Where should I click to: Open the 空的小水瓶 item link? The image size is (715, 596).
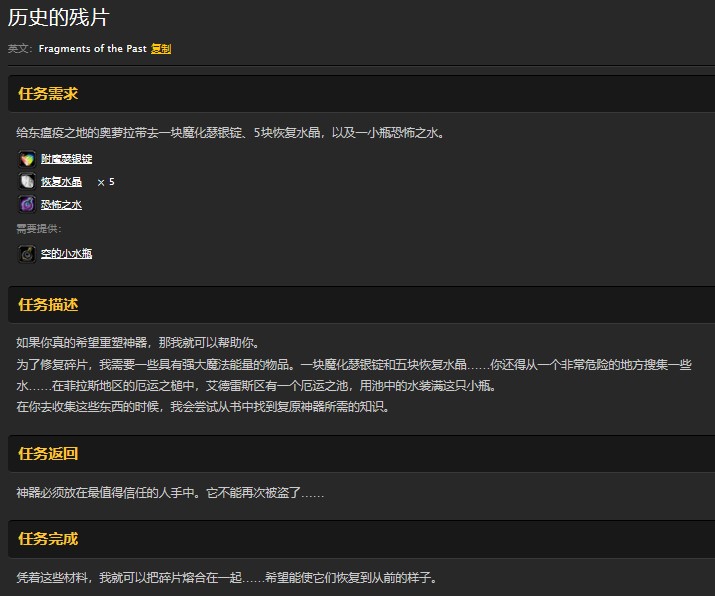coord(66,254)
